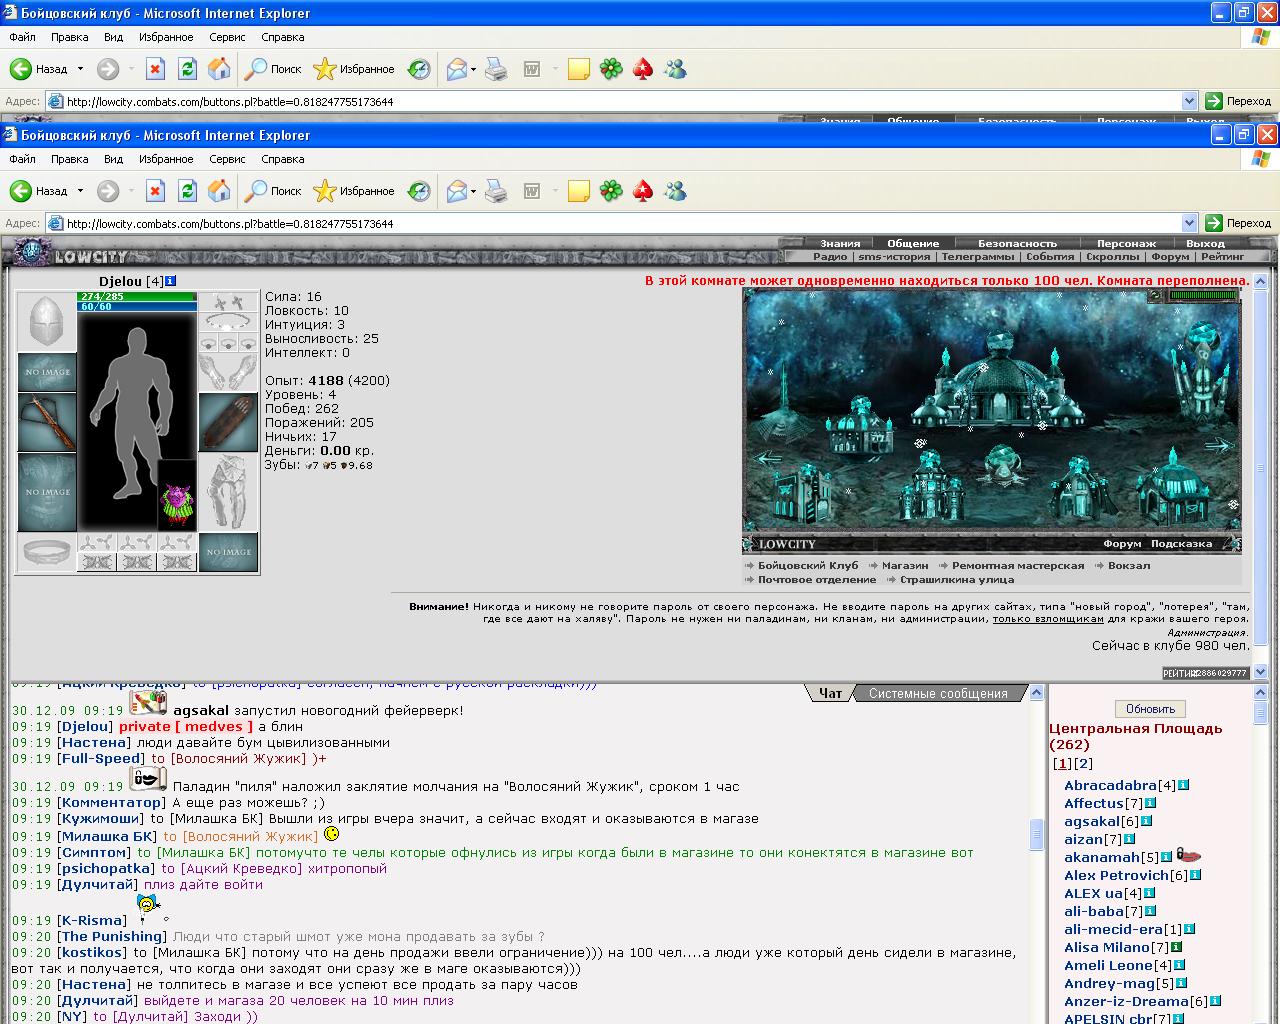1280x1024 pixels.
Task: Open Файл menu in front window
Action: point(22,159)
